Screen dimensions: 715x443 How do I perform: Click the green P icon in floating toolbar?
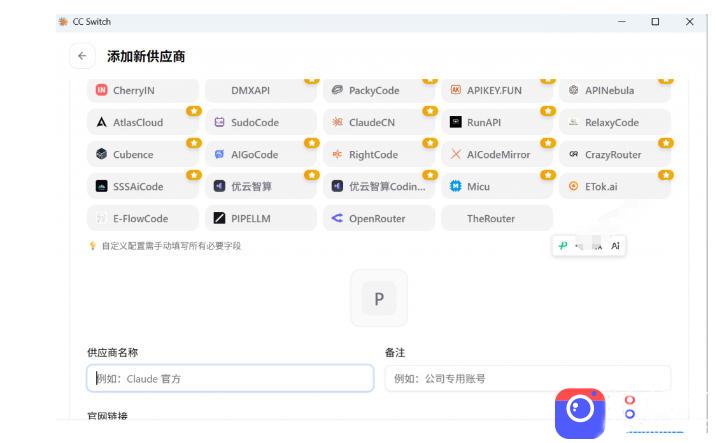pos(563,246)
